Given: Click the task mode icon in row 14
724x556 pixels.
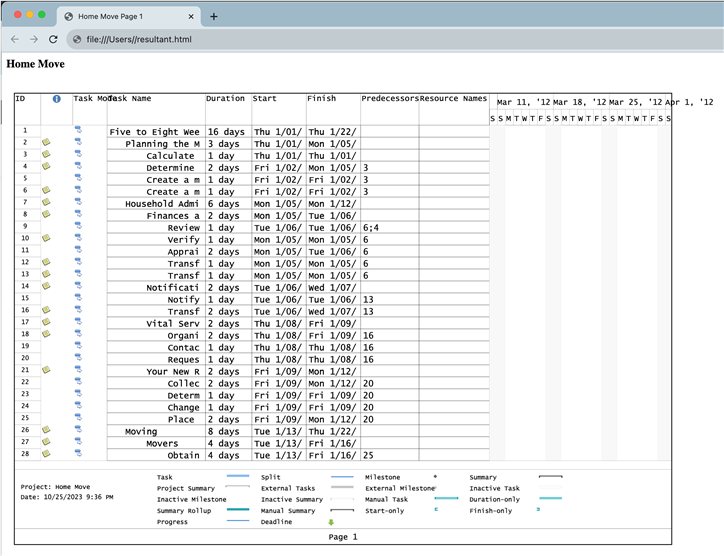Looking at the screenshot, I should point(78,287).
